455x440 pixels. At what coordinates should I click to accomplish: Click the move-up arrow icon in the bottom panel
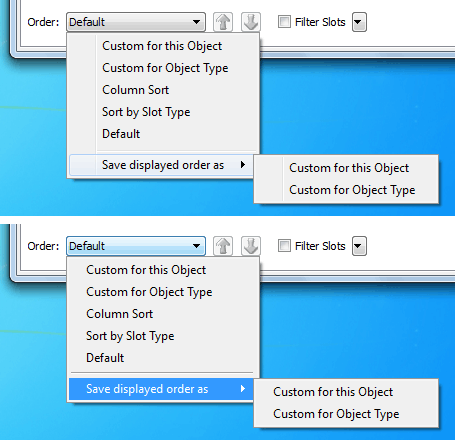[x=223, y=246]
